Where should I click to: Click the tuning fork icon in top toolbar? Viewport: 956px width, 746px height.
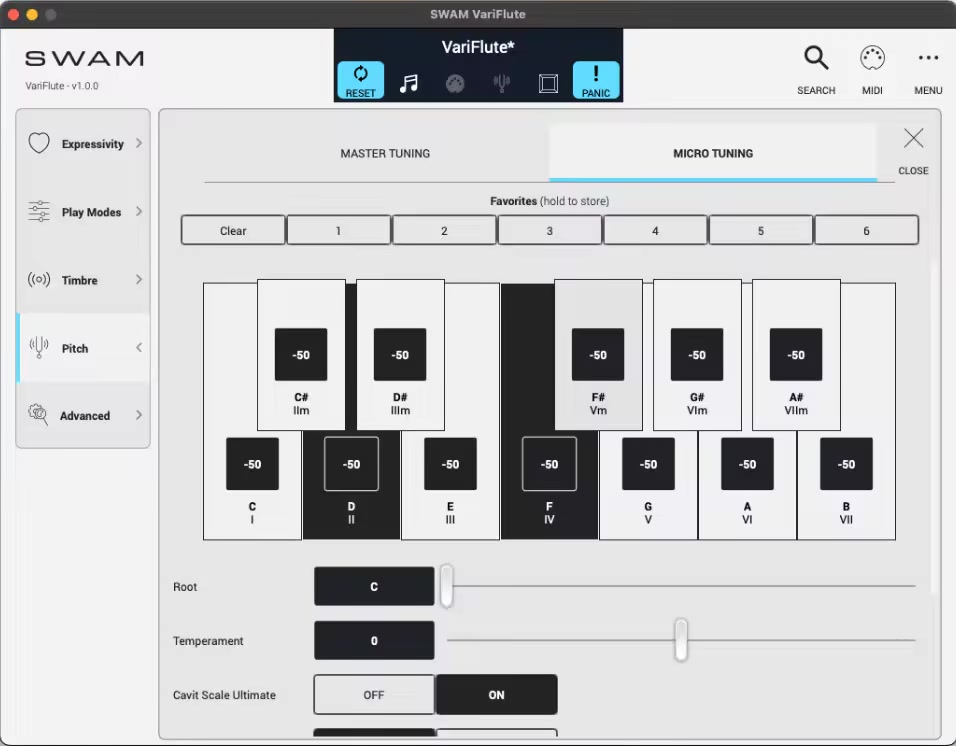(502, 83)
